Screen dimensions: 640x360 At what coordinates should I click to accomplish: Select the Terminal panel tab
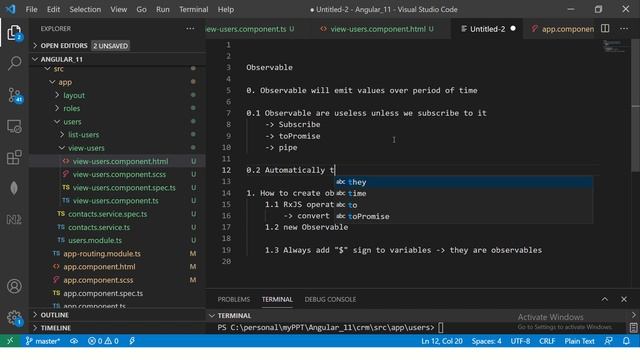(x=277, y=299)
